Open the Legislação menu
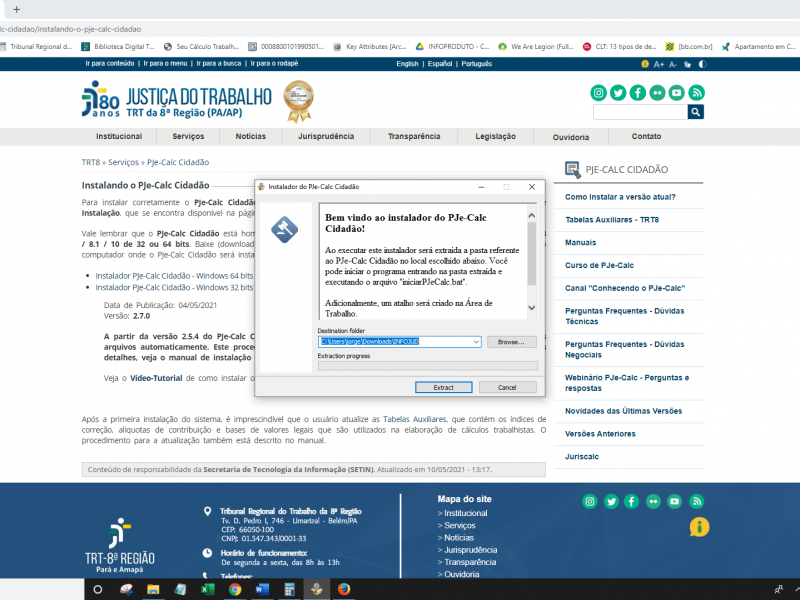 click(x=495, y=136)
